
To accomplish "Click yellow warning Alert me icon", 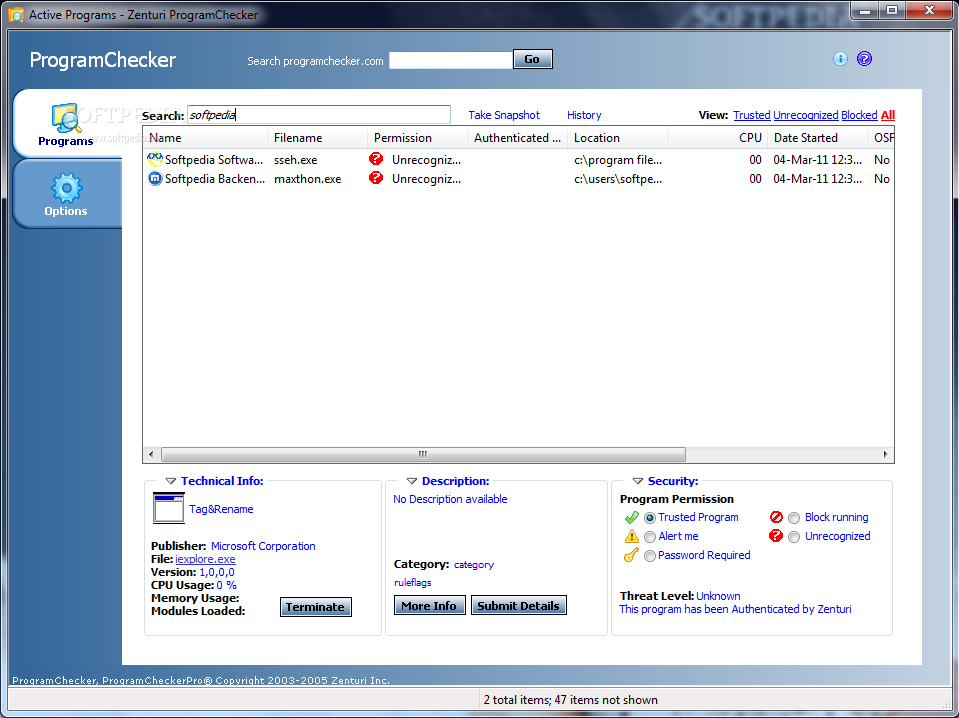I will pos(631,536).
